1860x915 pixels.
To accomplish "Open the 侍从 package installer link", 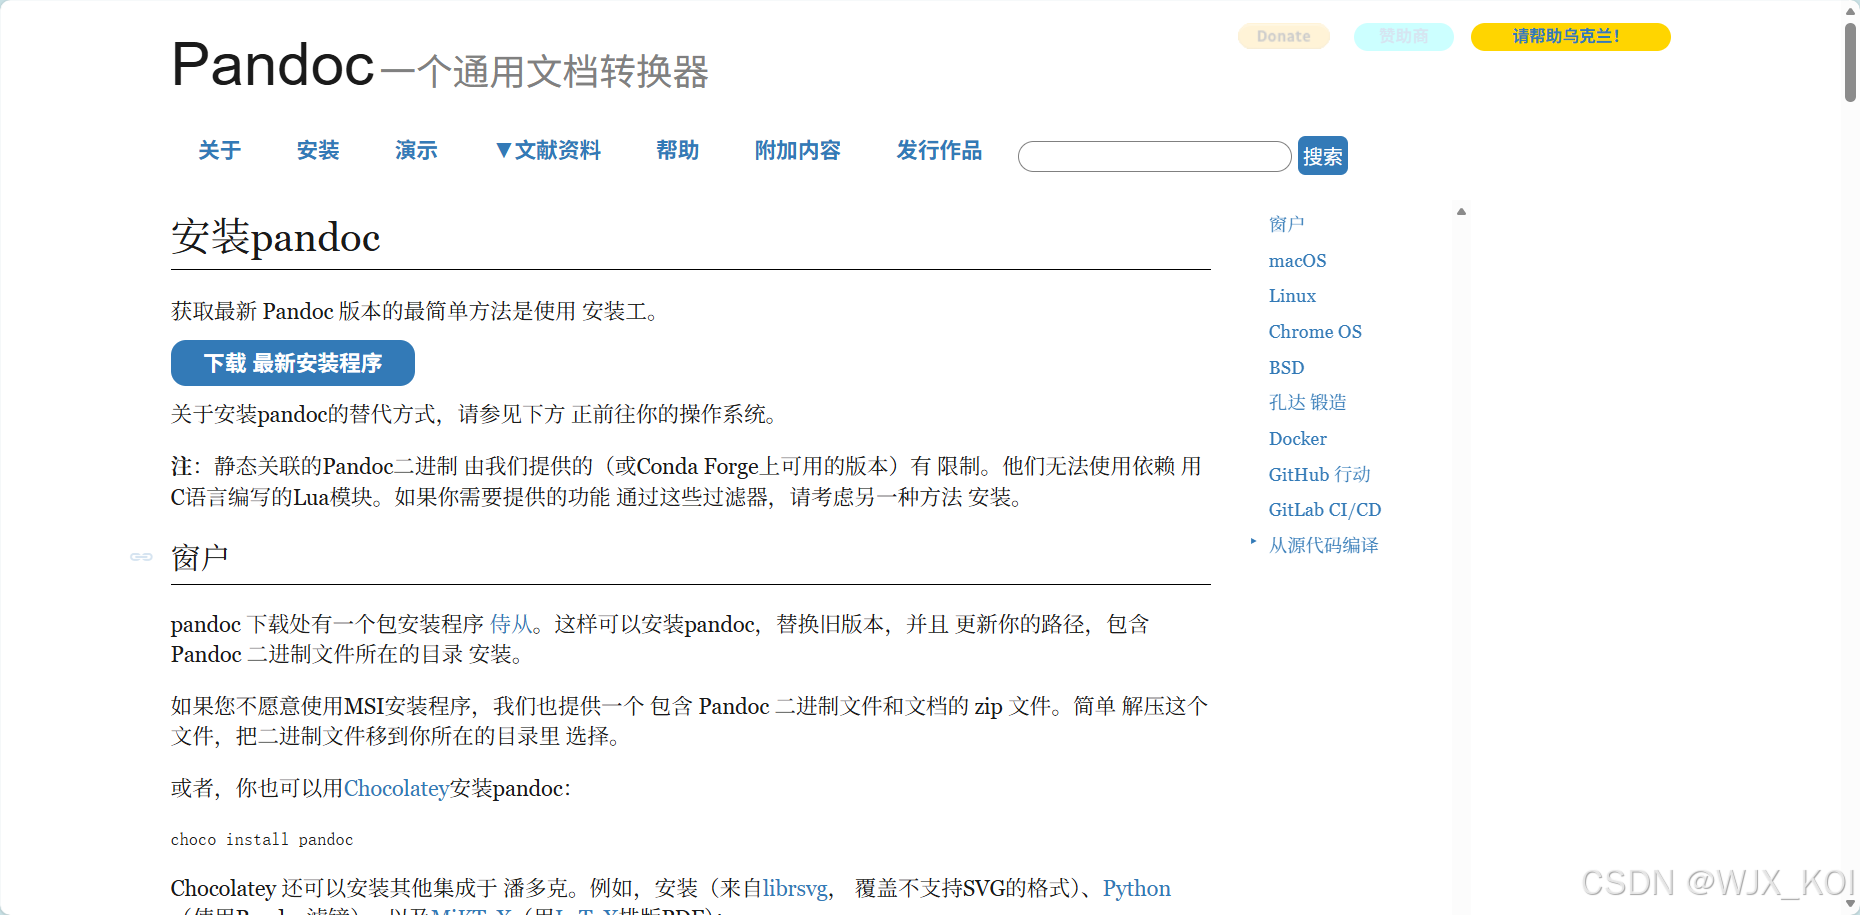I will coord(511,624).
